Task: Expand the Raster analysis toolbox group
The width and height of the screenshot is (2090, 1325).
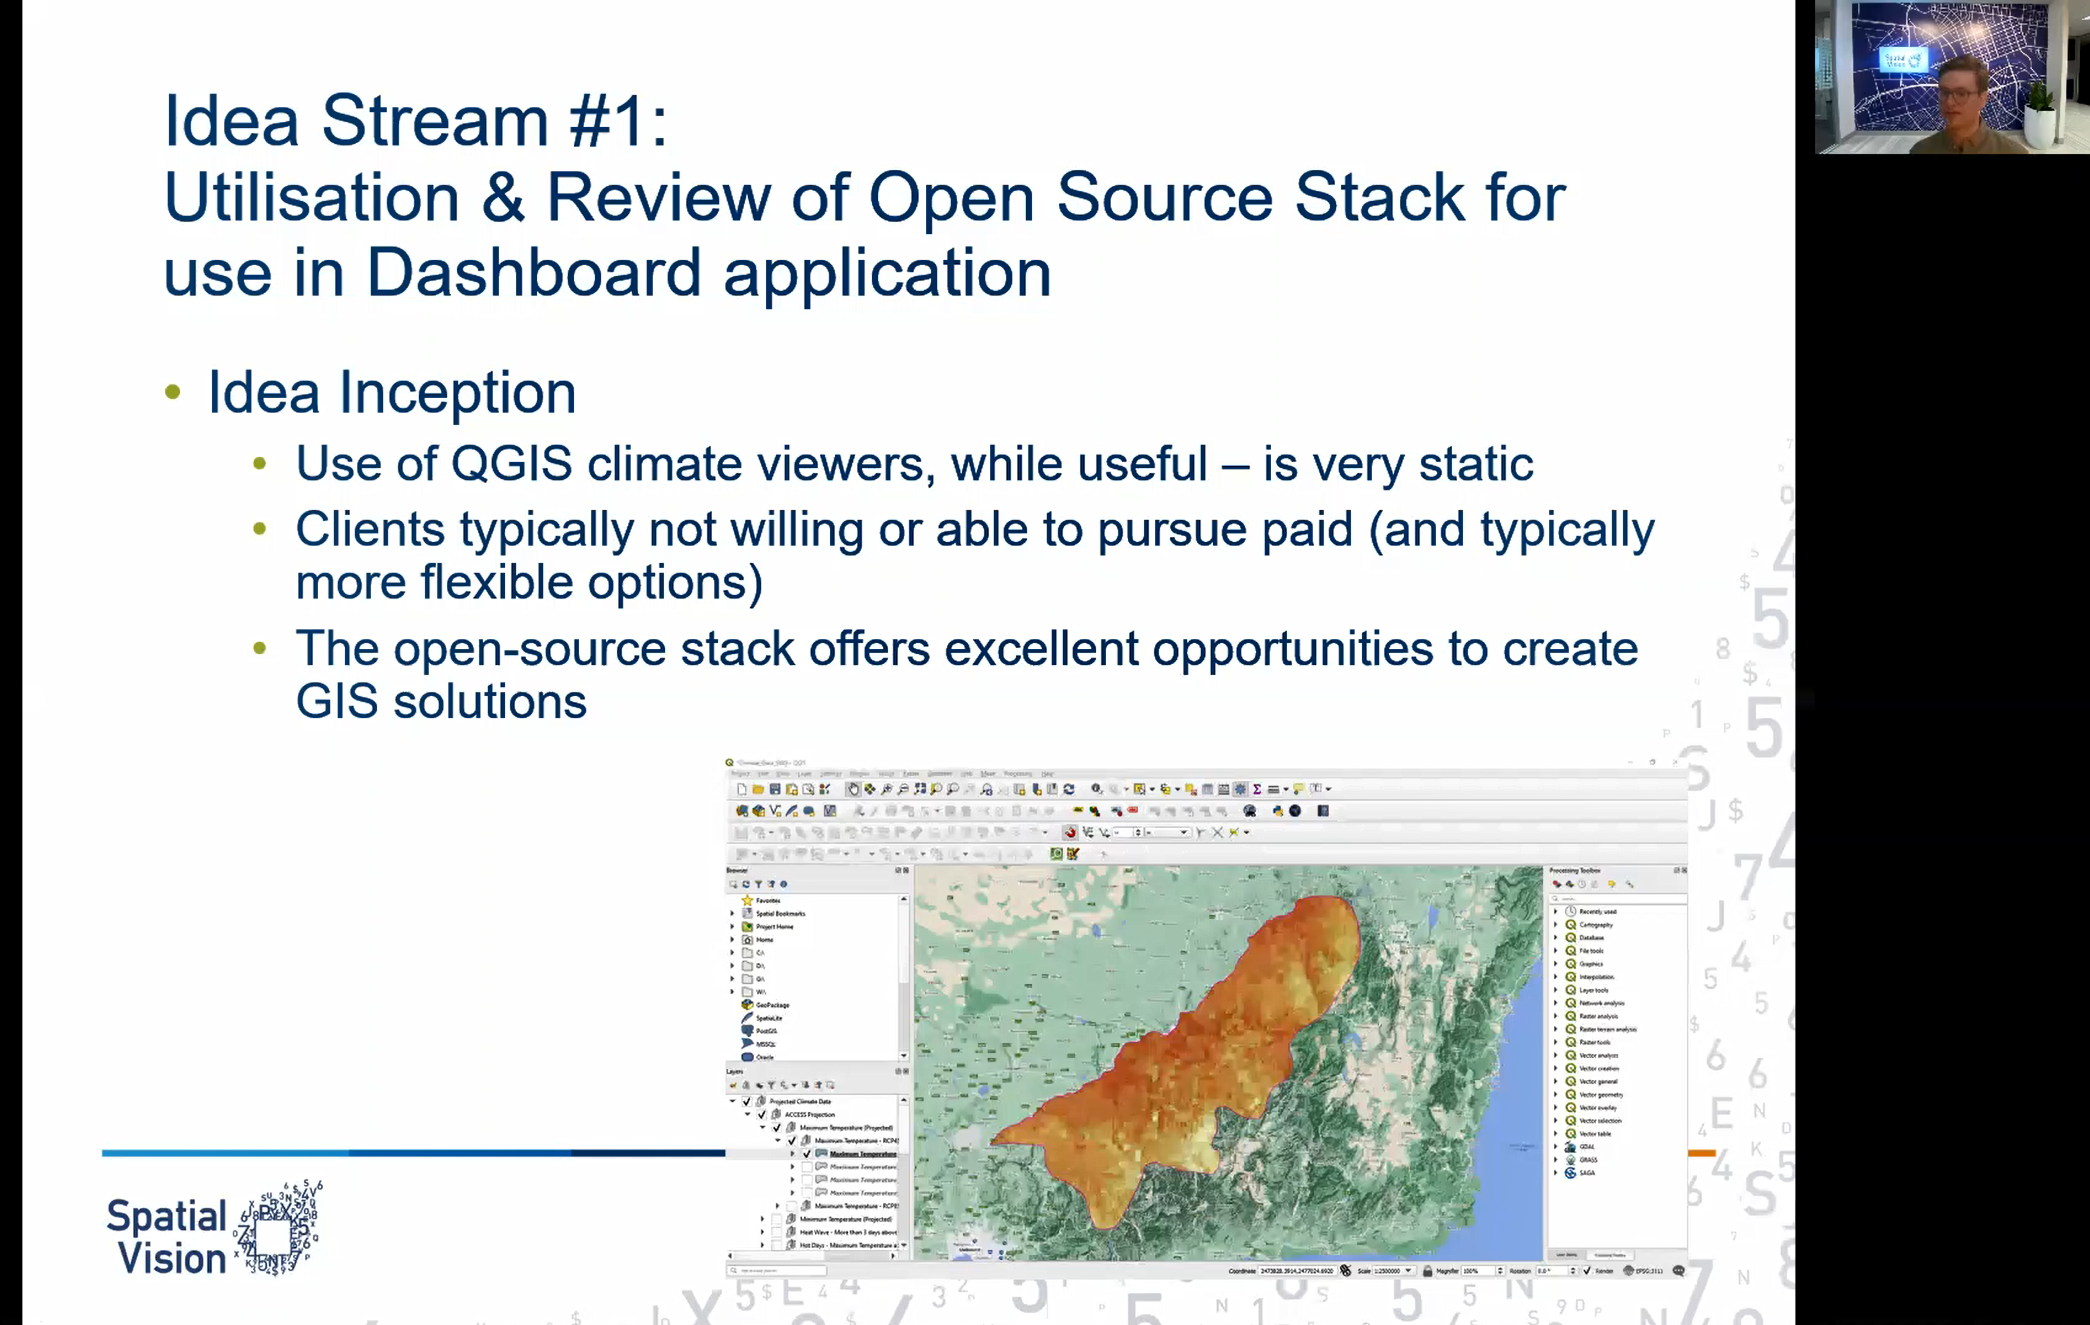Action: coord(1555,1015)
